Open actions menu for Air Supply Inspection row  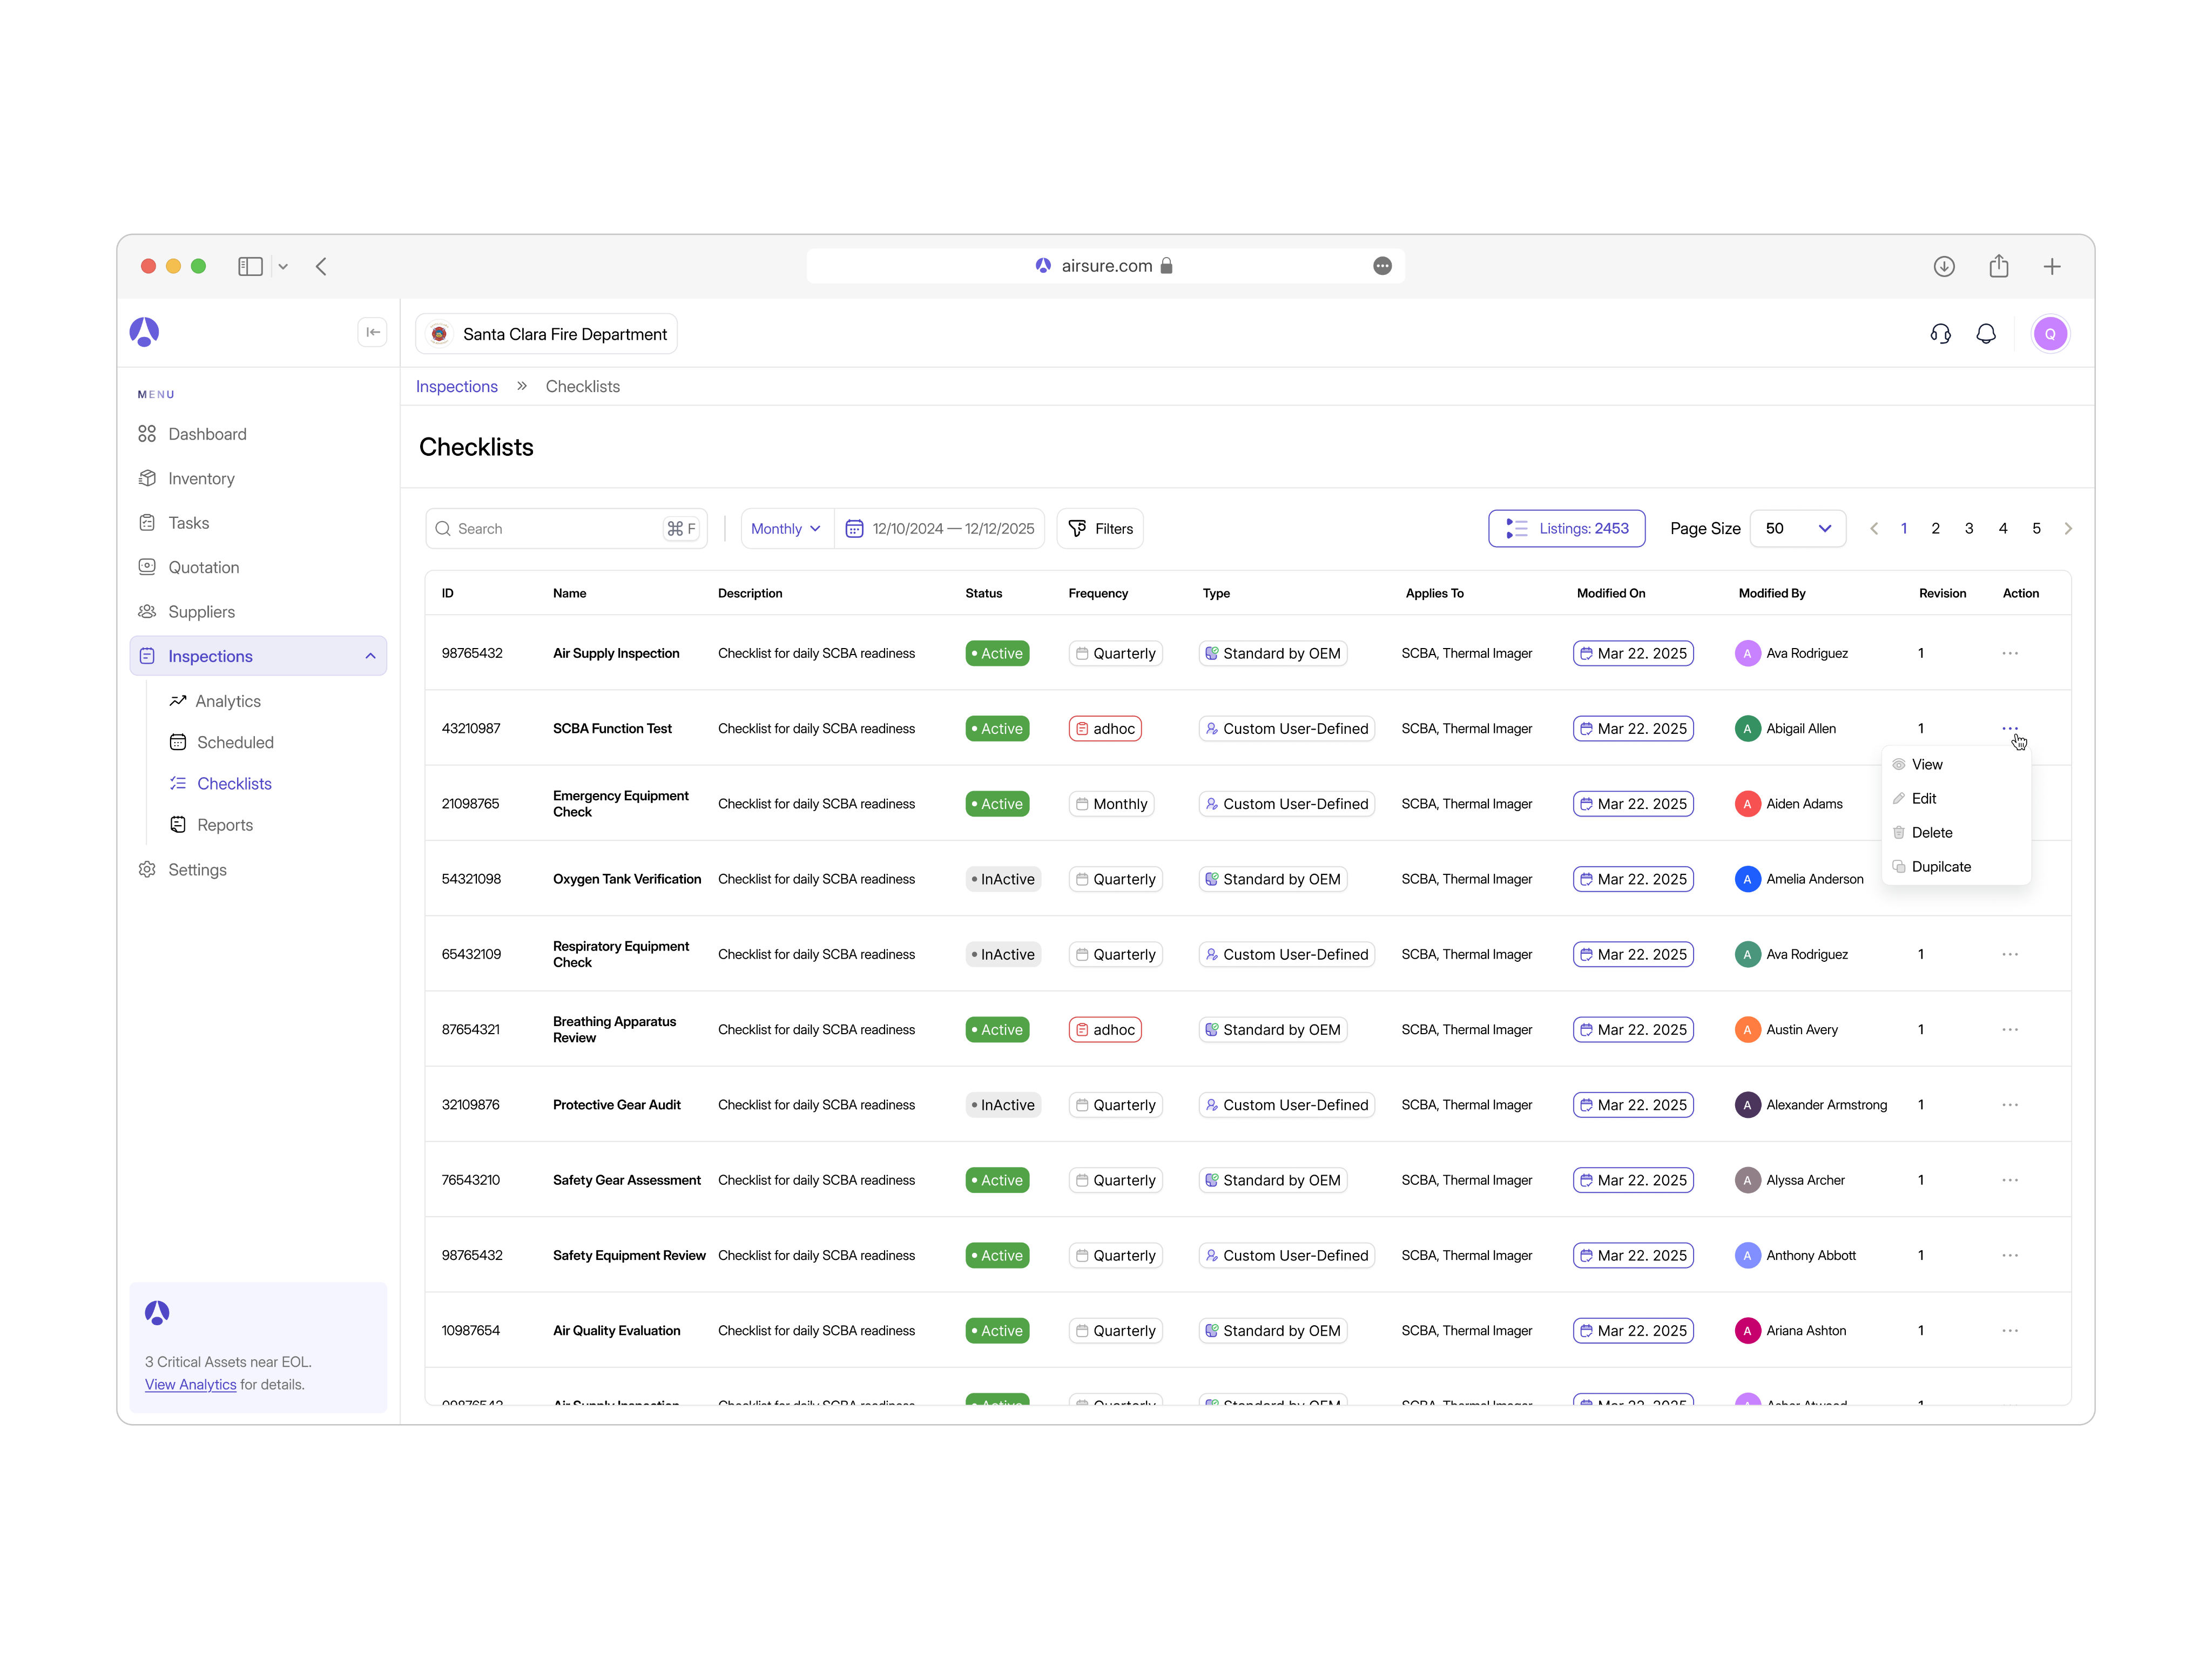[2009, 653]
